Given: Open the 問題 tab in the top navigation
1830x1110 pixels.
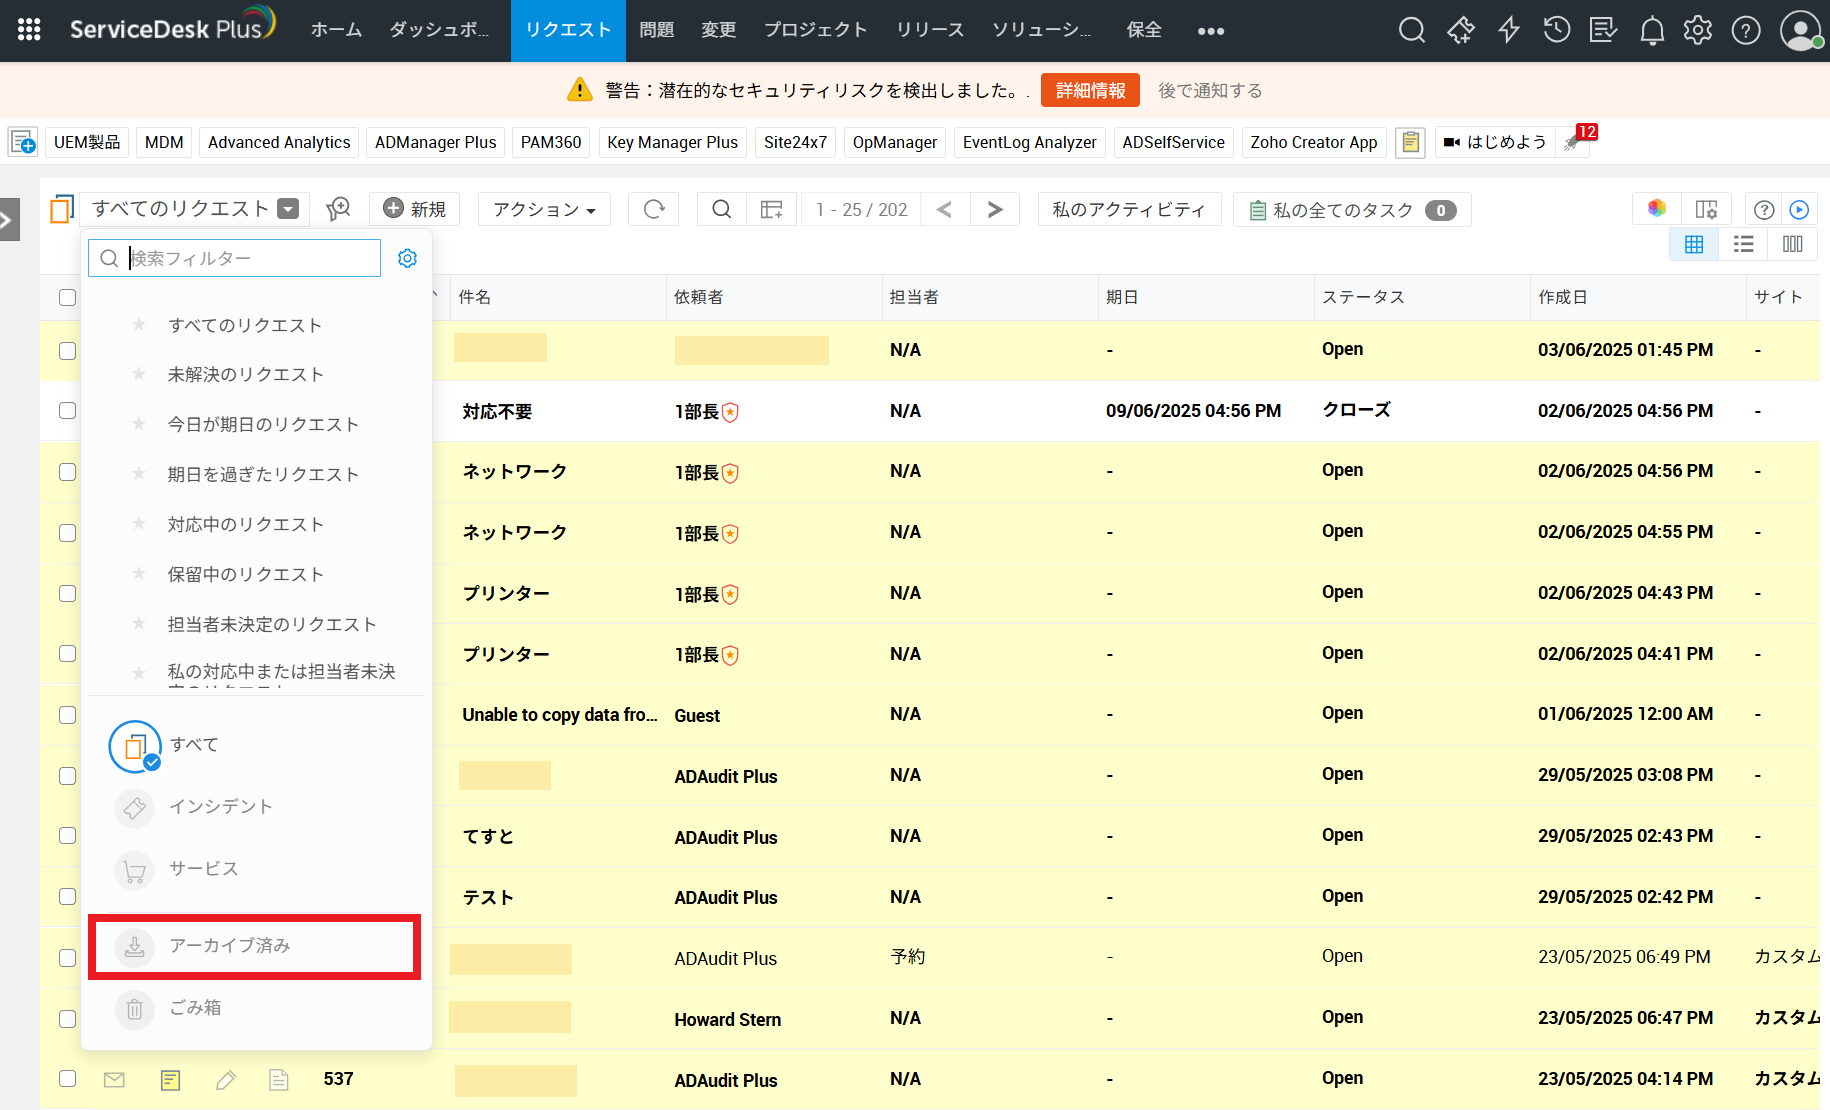Looking at the screenshot, I should coord(656,30).
